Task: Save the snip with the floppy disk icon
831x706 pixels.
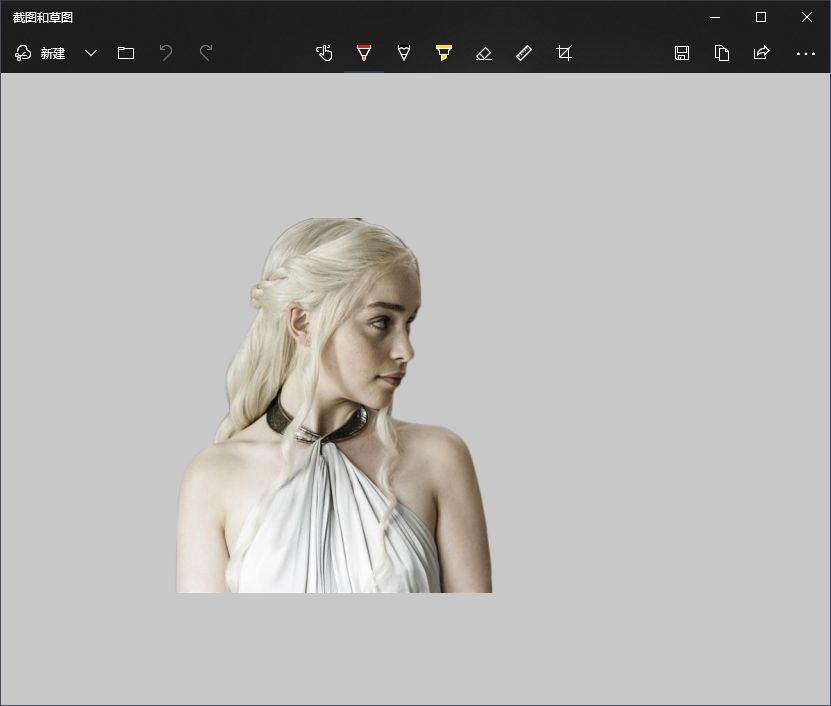Action: [x=682, y=53]
